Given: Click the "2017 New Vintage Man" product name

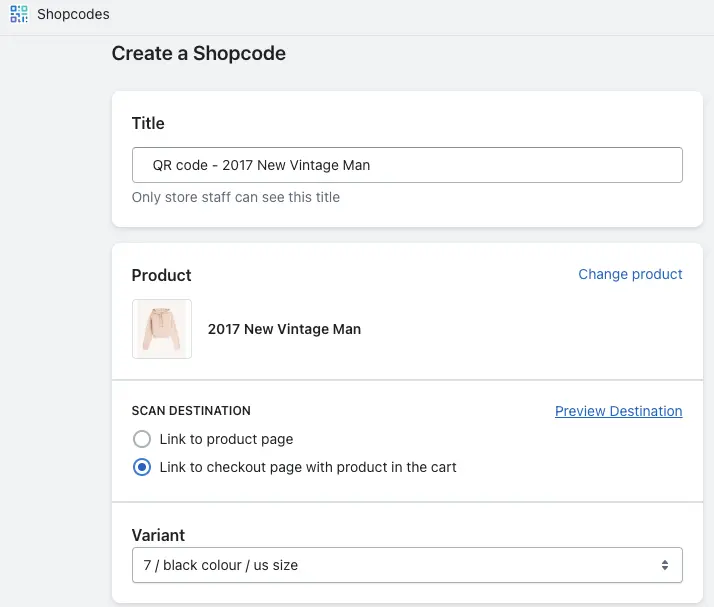Looking at the screenshot, I should (x=284, y=329).
